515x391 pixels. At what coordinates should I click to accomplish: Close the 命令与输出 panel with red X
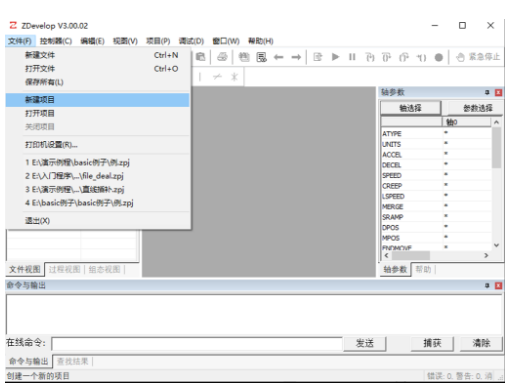pyautogui.click(x=498, y=286)
